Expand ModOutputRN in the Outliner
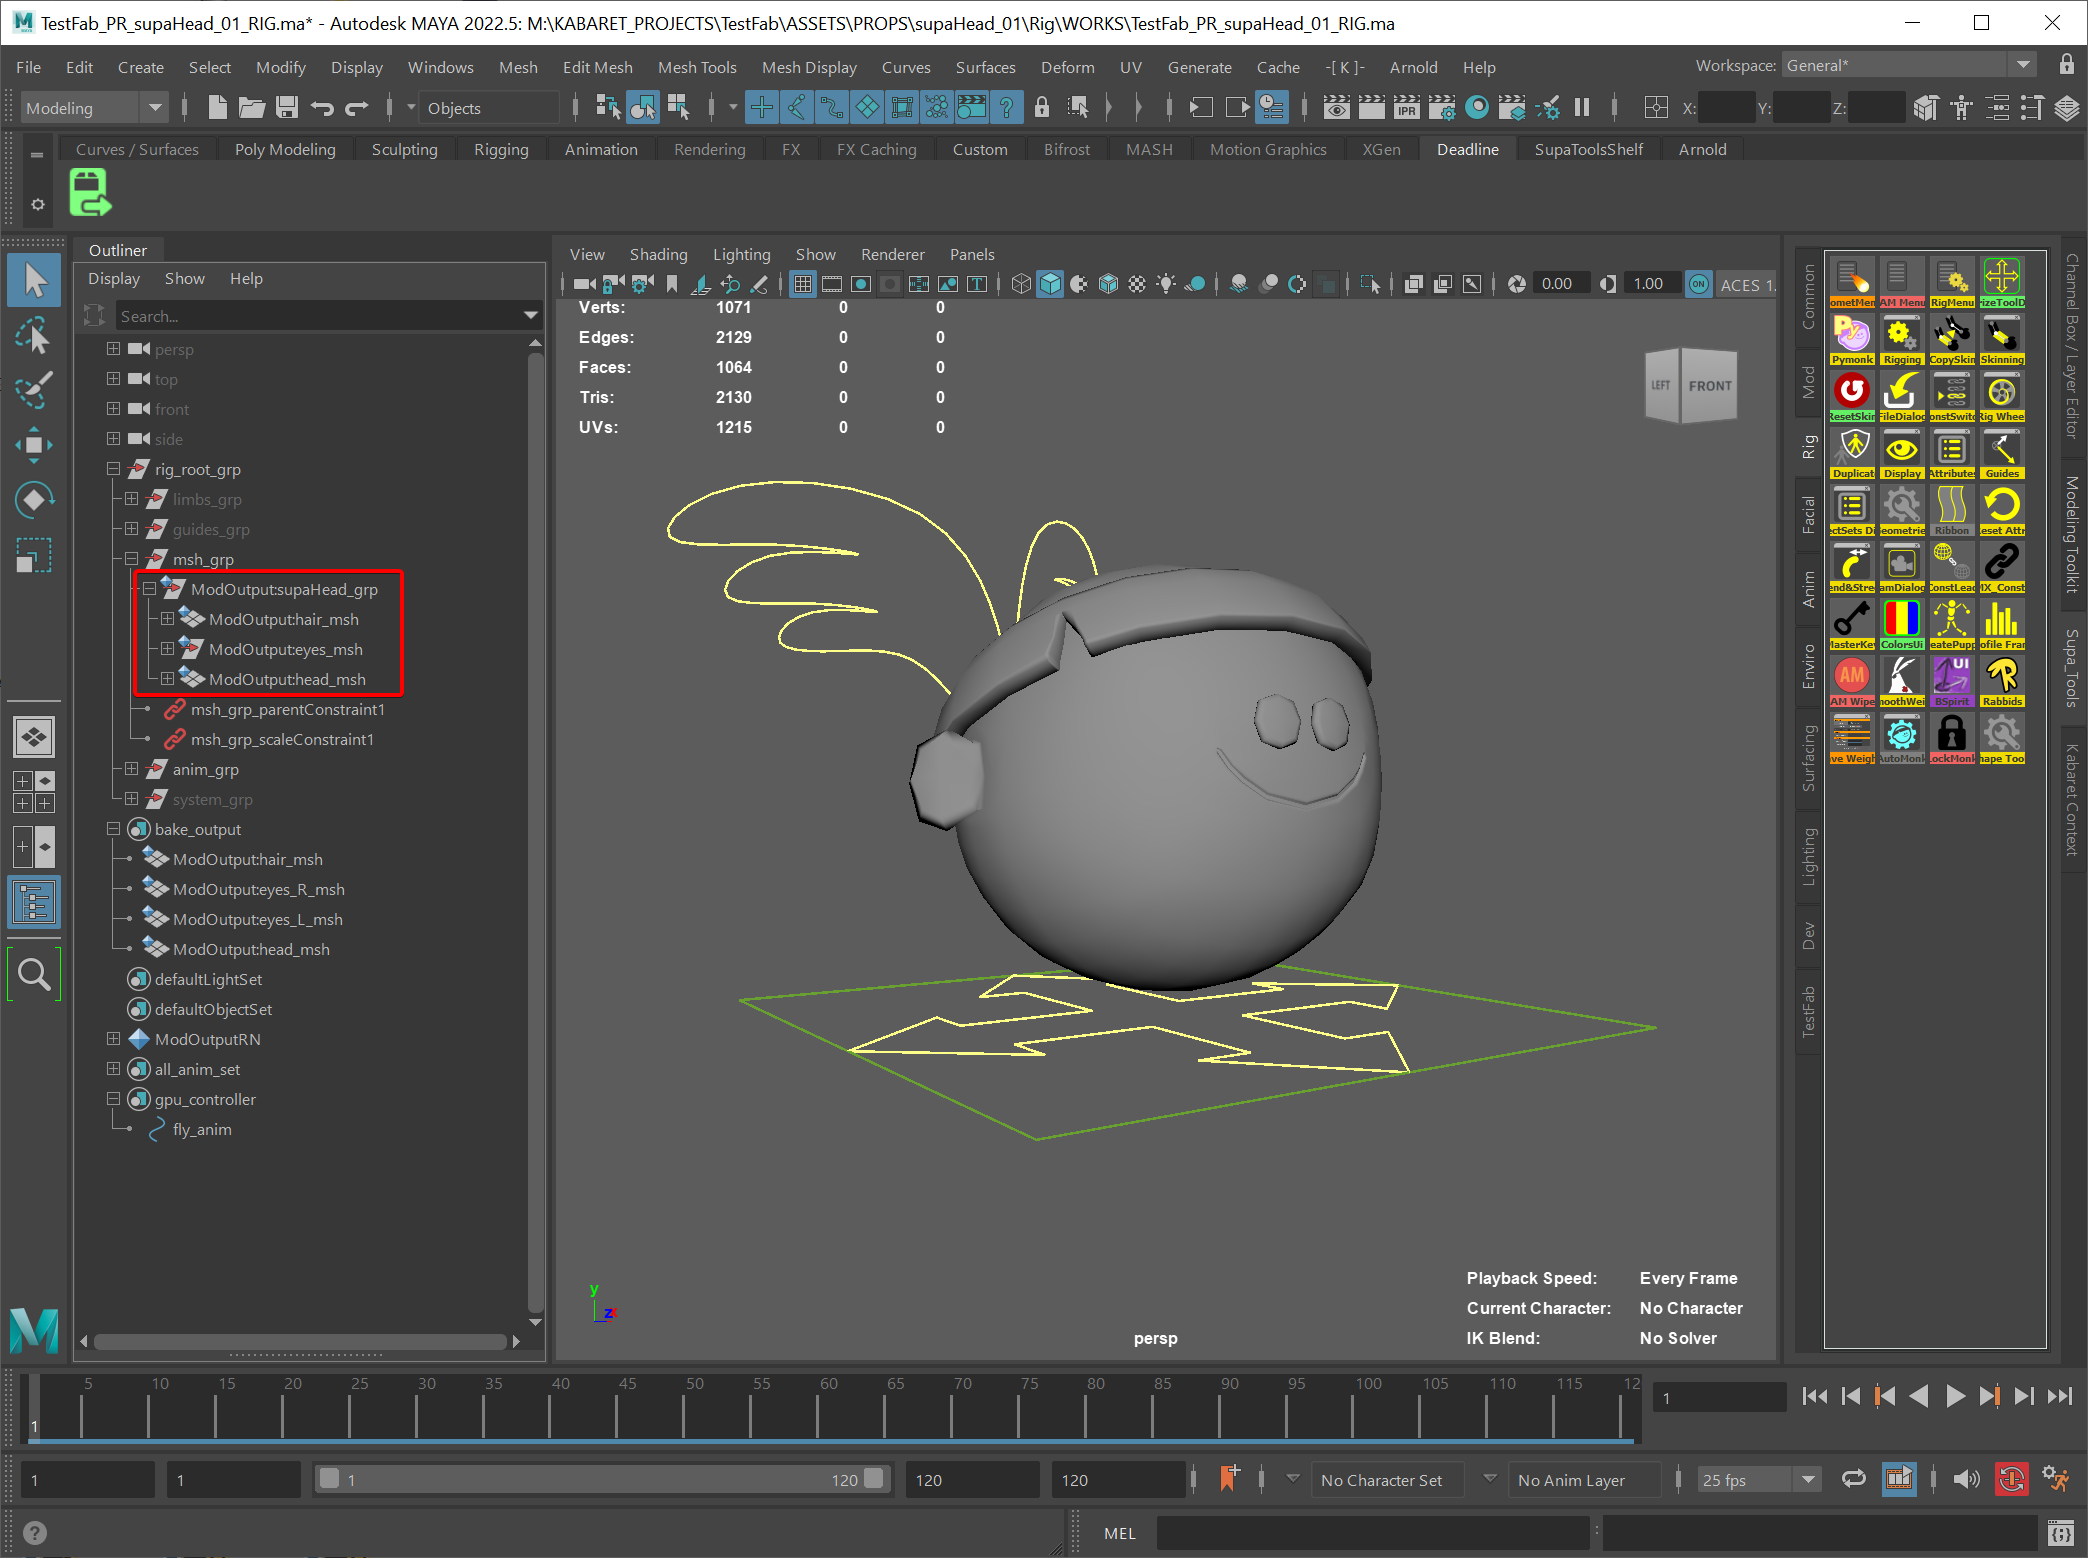Screen dimensions: 2088x1558 [x=113, y=1039]
